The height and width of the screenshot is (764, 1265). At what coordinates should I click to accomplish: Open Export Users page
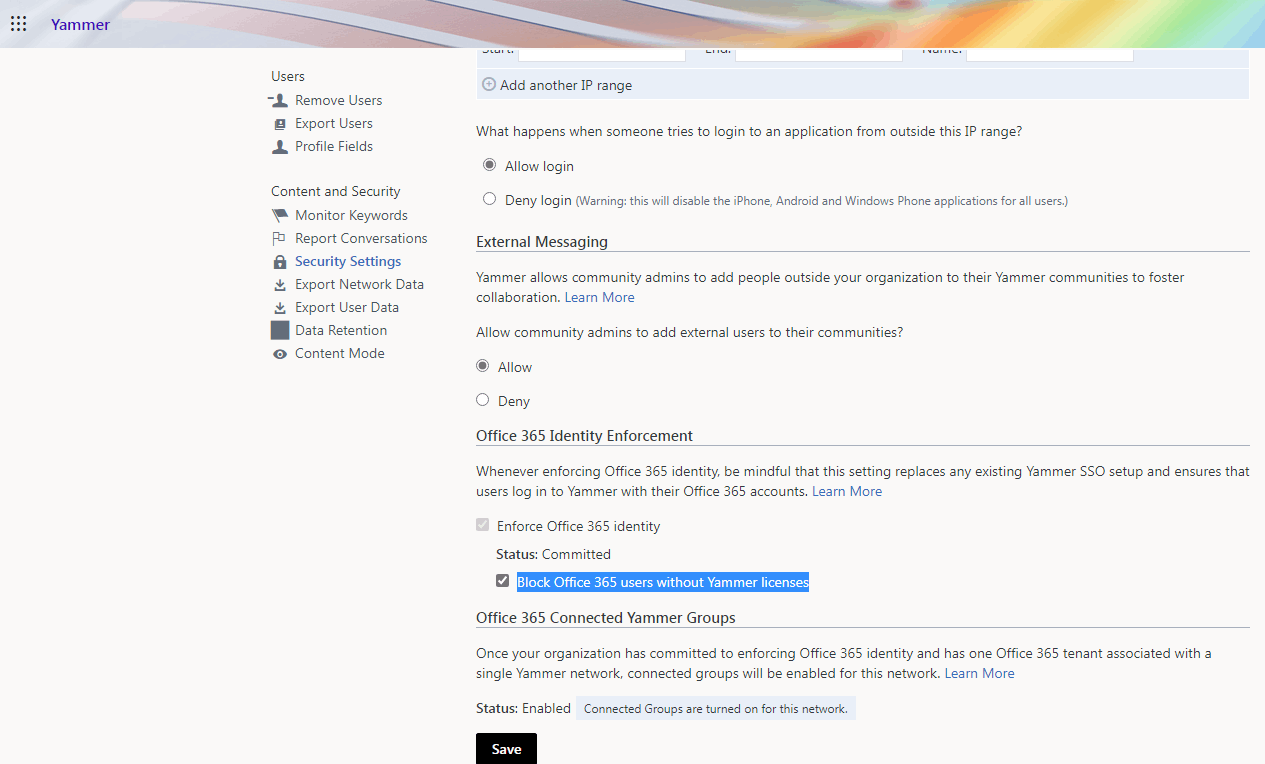(x=334, y=123)
